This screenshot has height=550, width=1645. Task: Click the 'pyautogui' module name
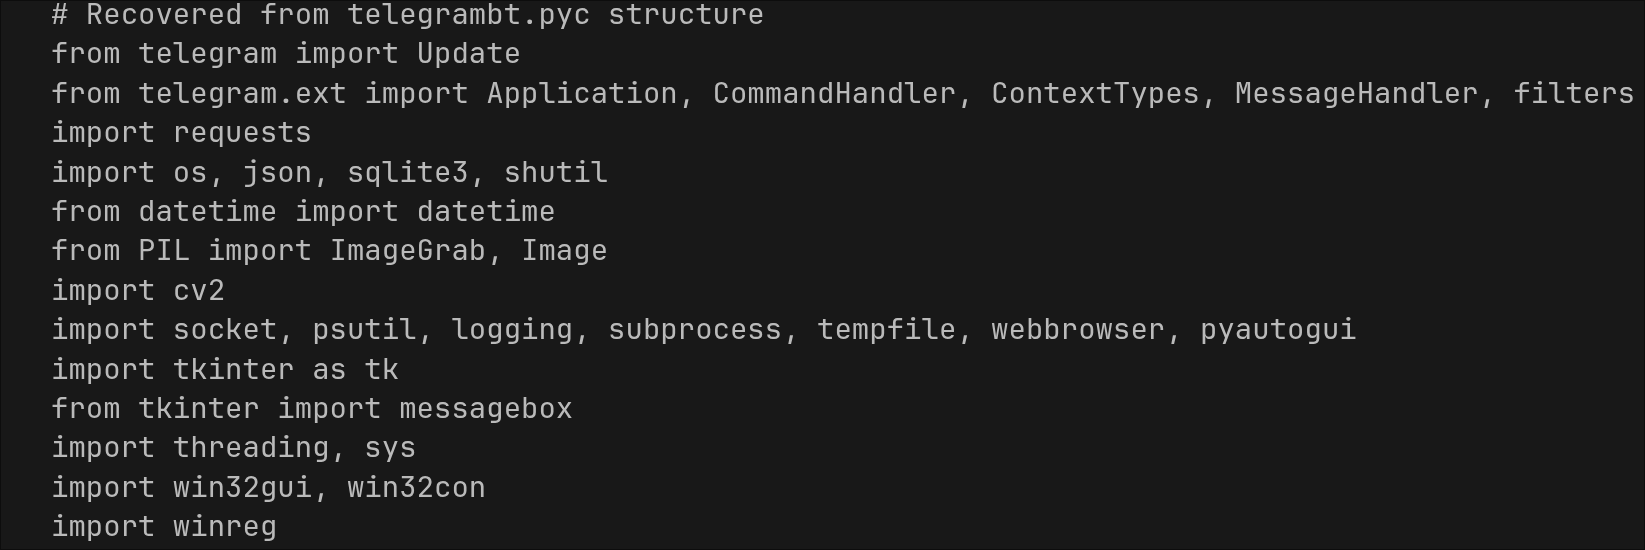[1277, 330]
